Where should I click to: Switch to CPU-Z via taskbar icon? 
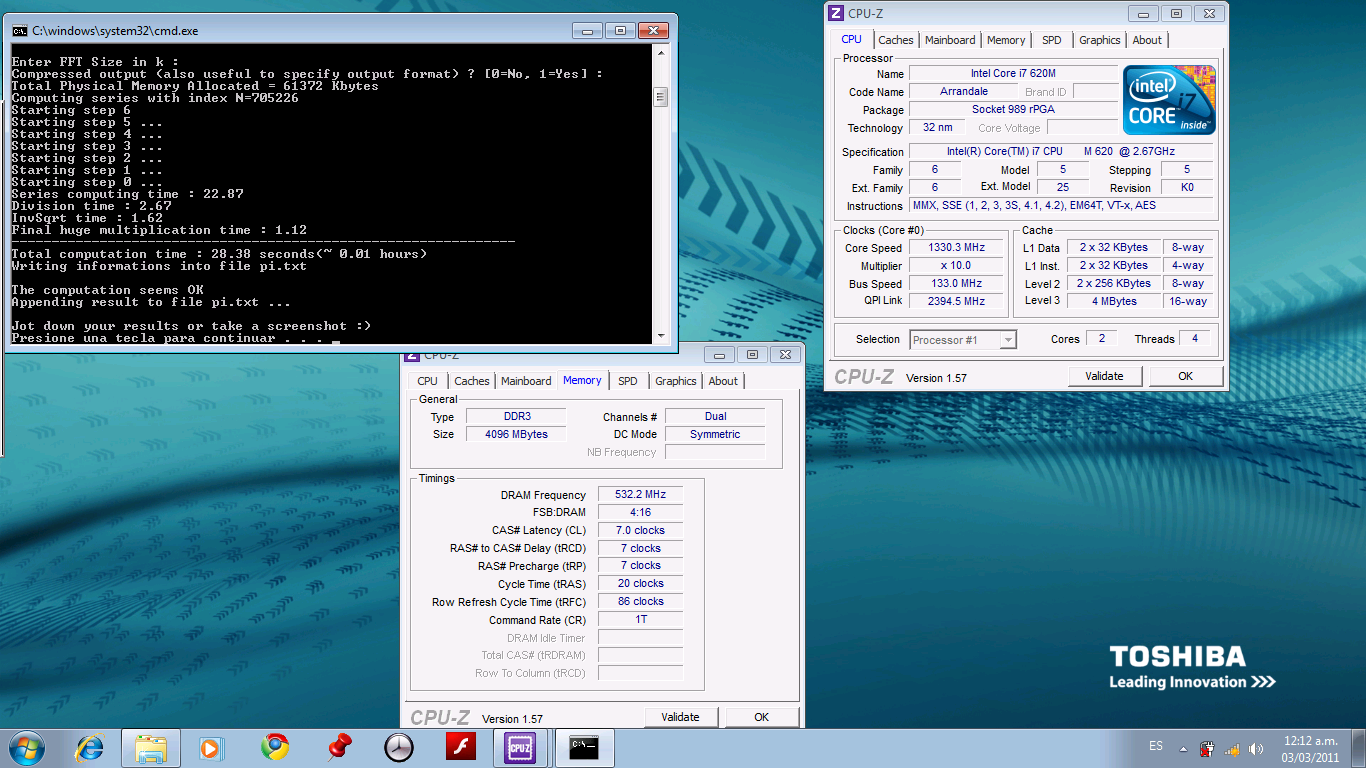point(520,747)
